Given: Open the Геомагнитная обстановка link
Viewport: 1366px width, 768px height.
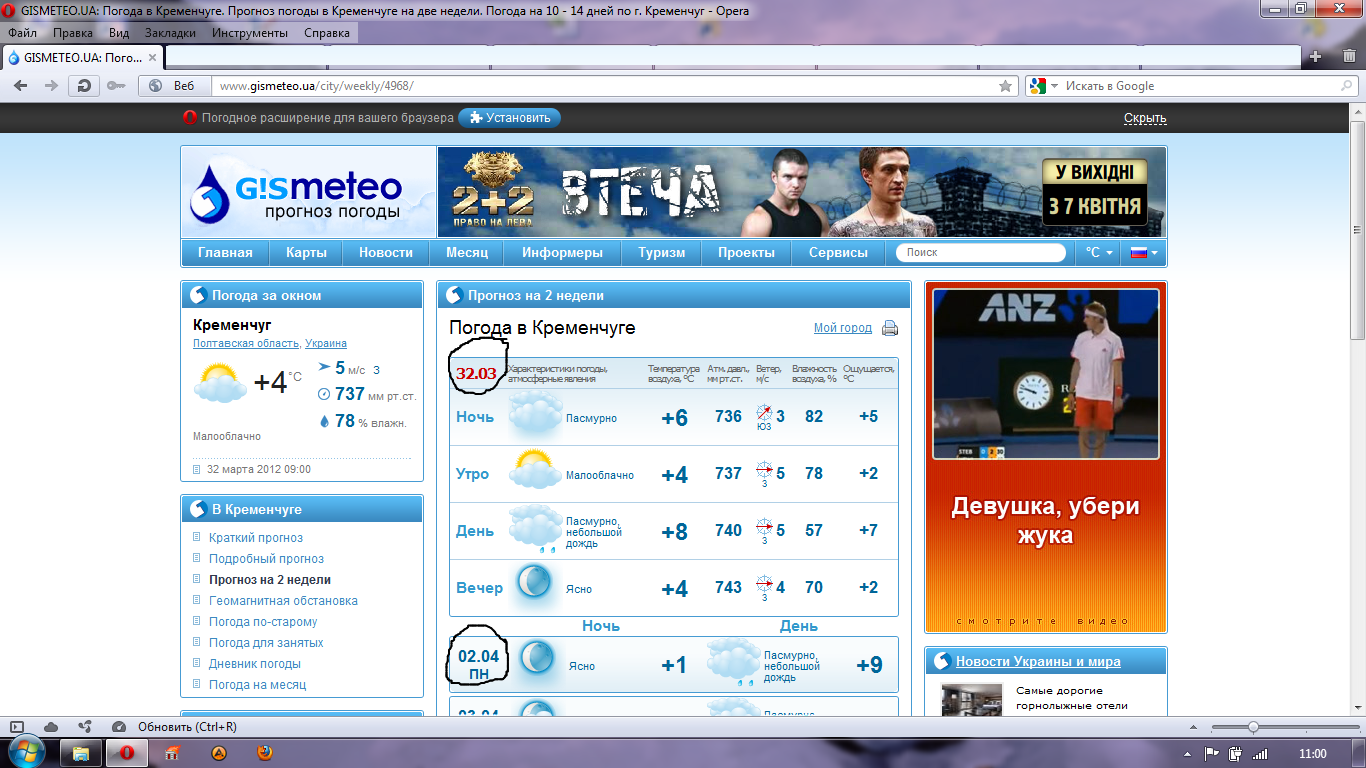Looking at the screenshot, I should point(283,601).
